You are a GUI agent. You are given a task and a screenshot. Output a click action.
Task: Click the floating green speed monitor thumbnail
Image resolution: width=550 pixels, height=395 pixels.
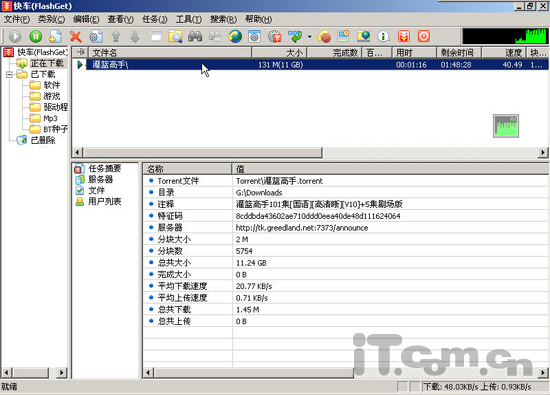(505, 126)
